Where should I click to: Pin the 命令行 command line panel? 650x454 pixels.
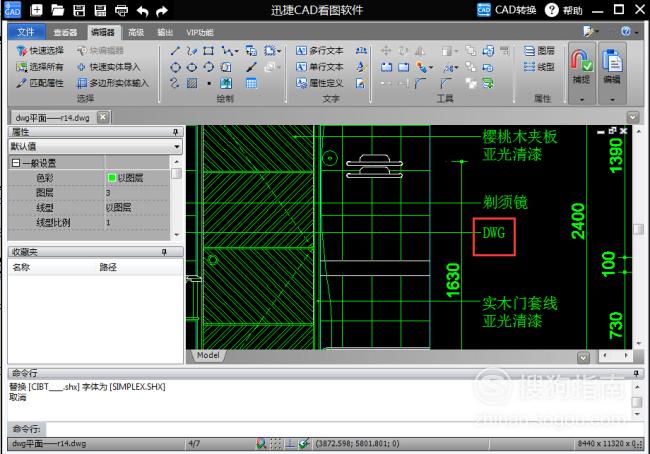point(636,373)
